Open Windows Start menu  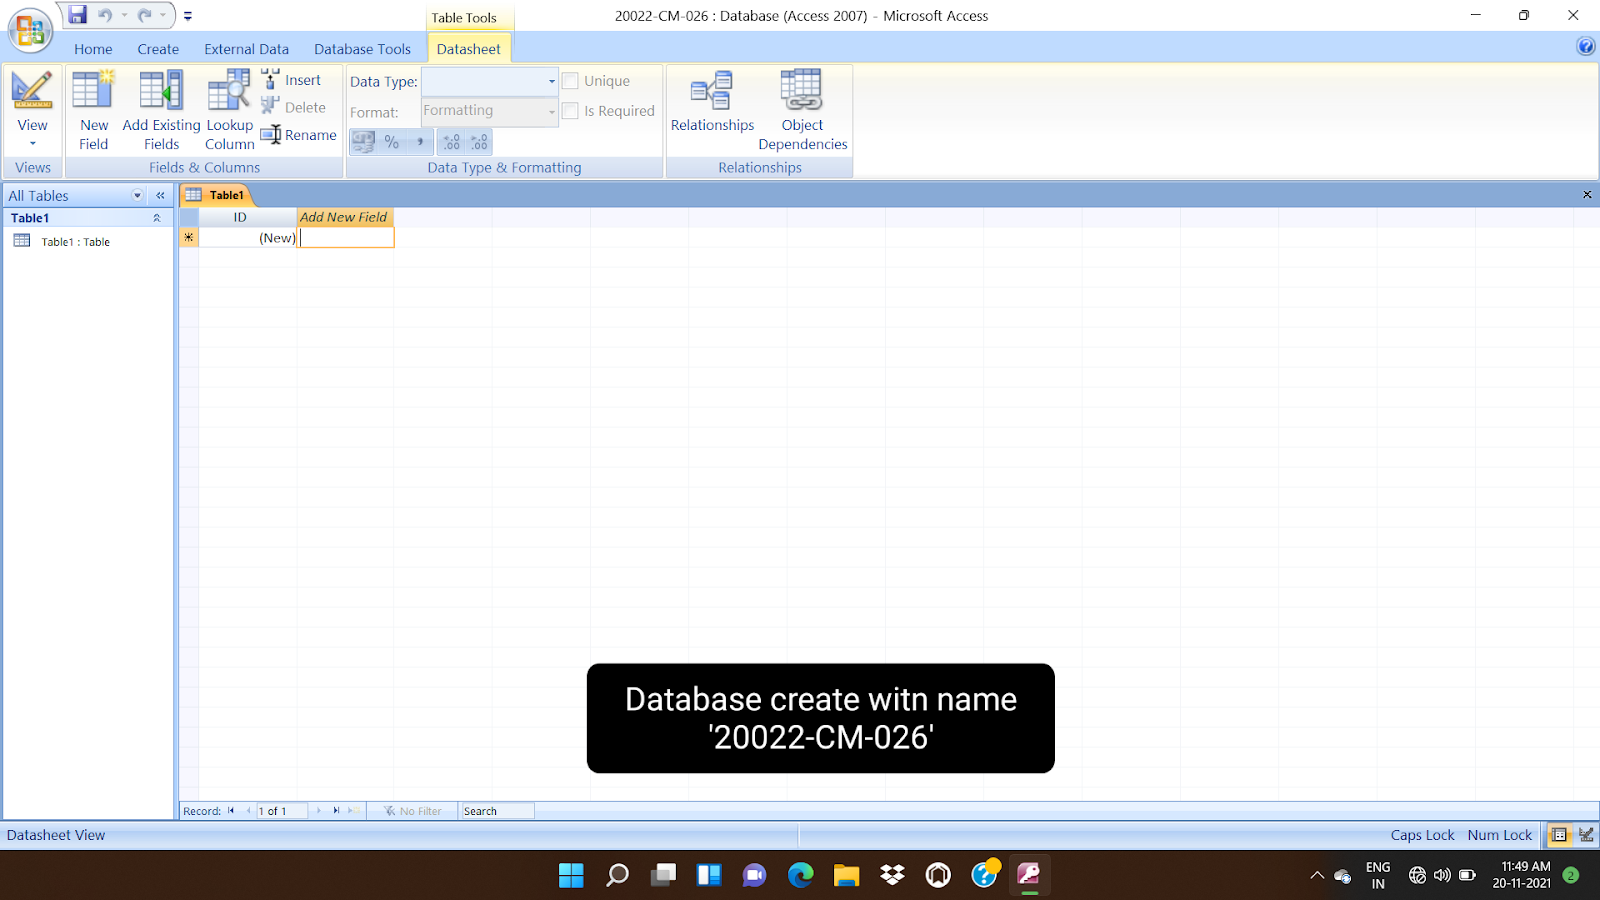pos(571,875)
